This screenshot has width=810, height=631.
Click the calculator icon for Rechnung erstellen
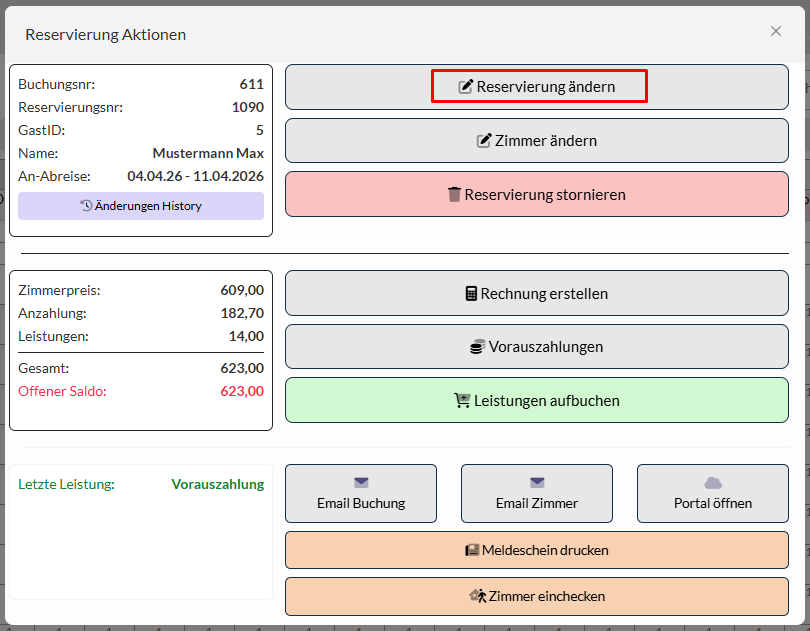[x=471, y=294]
